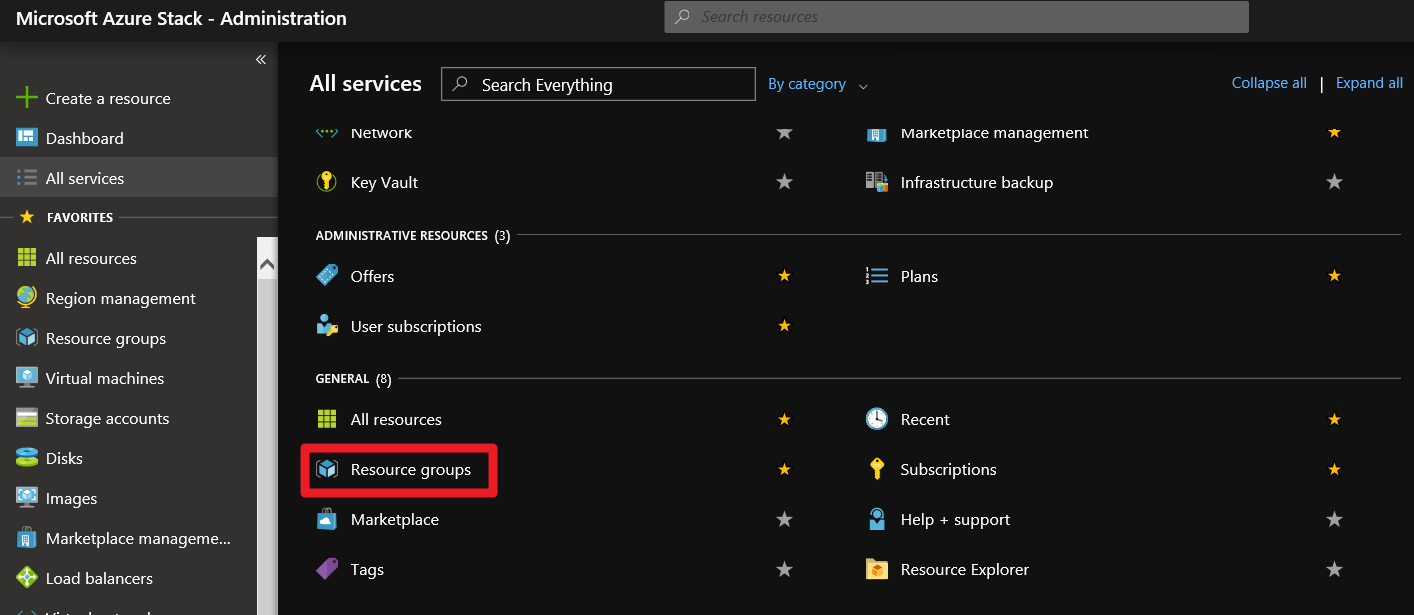Collapse the left sidebar with double chevron
The width and height of the screenshot is (1414, 615).
pos(260,59)
